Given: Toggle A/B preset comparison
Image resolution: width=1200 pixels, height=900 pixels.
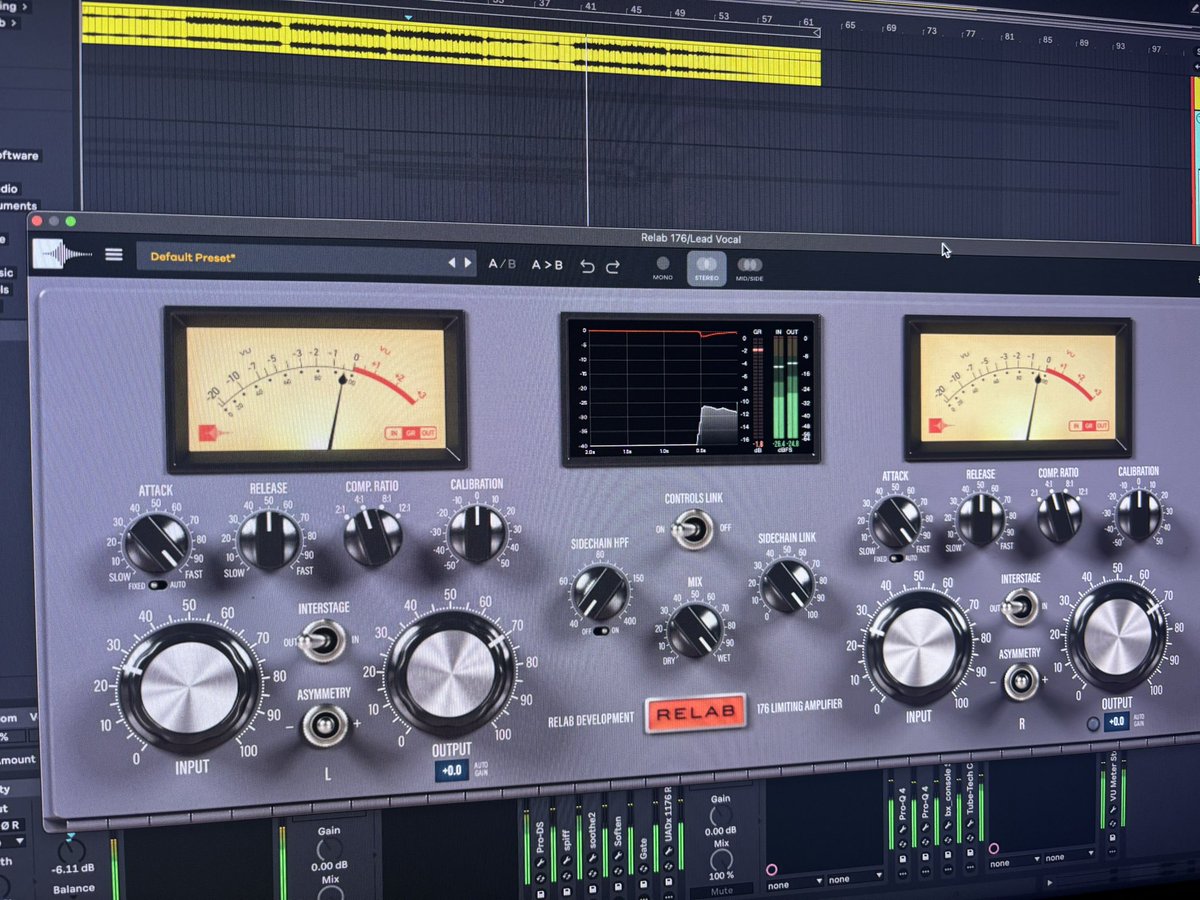Looking at the screenshot, I should click(502, 264).
